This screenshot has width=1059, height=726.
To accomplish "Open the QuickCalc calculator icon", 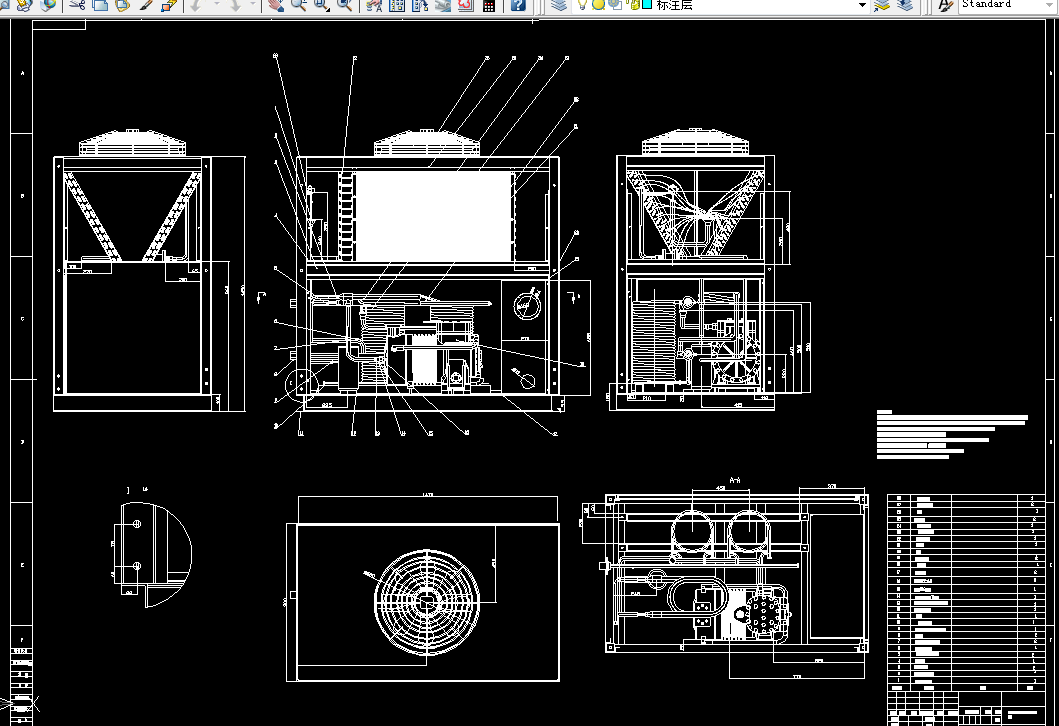I will pyautogui.click(x=489, y=5).
